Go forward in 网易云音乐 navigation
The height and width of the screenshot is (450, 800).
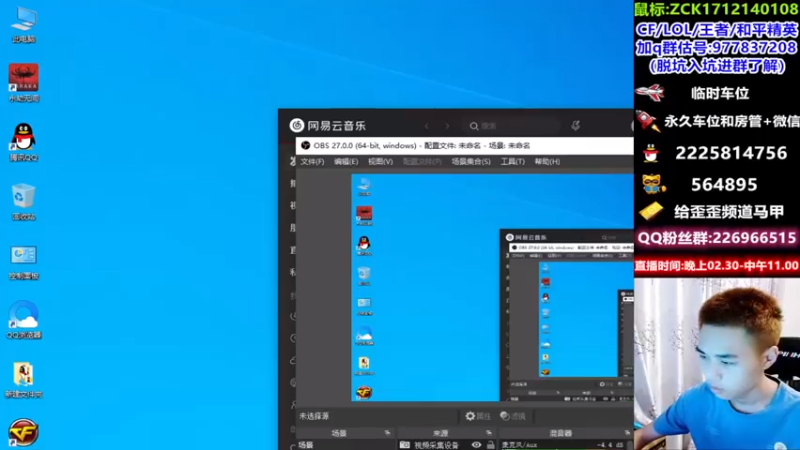[x=447, y=126]
